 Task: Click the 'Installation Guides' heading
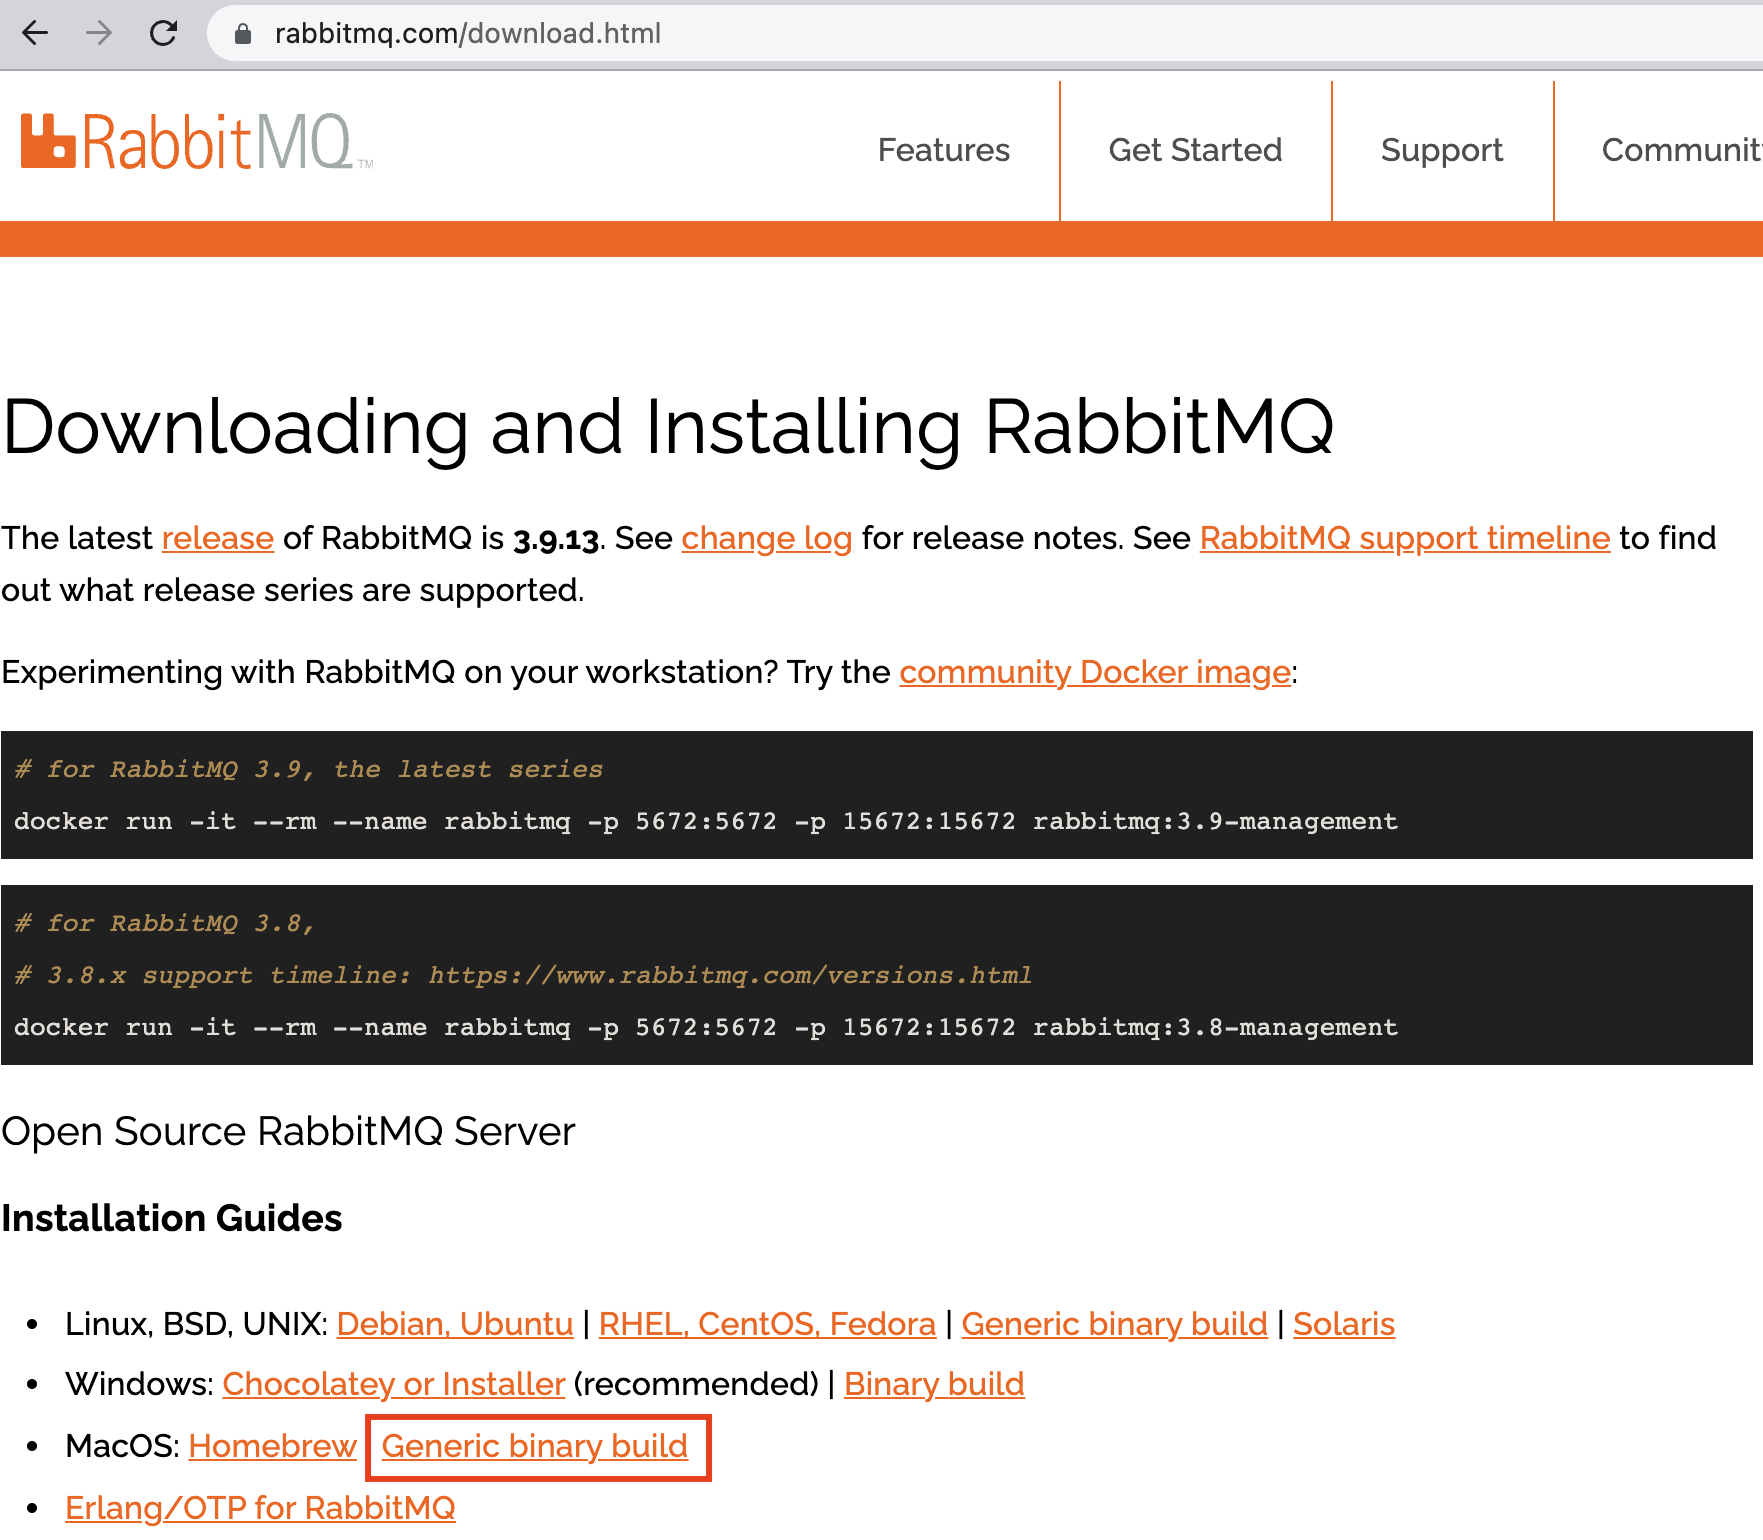tap(172, 1218)
